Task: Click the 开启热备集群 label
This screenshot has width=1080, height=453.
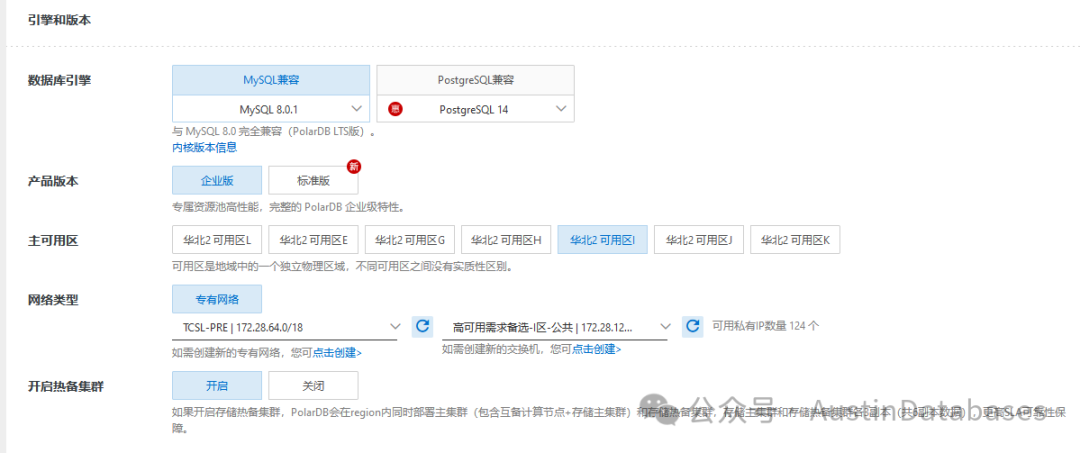Action: [65, 386]
